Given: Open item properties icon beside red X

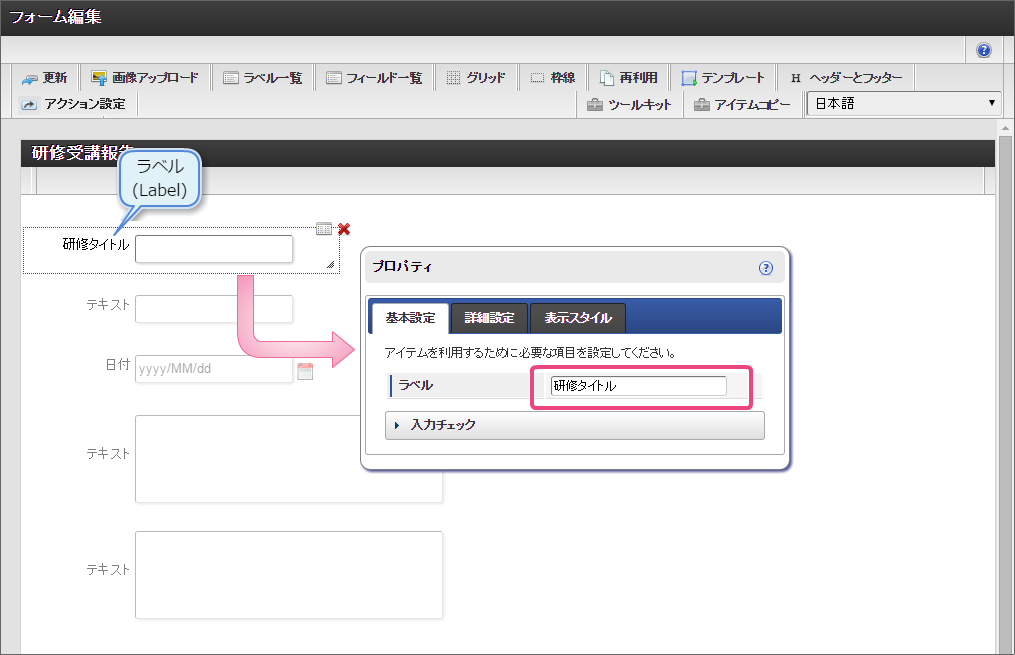Looking at the screenshot, I should coord(324,229).
